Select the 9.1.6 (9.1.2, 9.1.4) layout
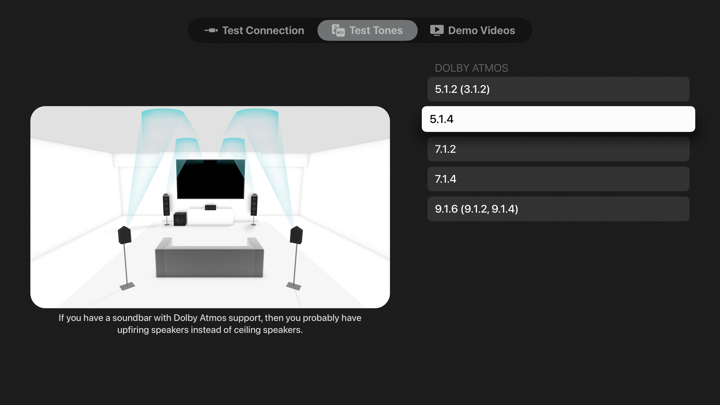The width and height of the screenshot is (720, 405). pos(558,209)
